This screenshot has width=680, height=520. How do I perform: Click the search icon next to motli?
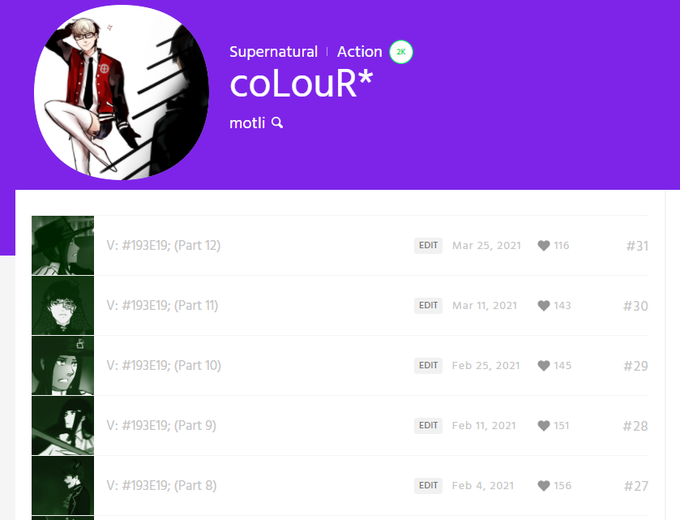click(x=277, y=123)
